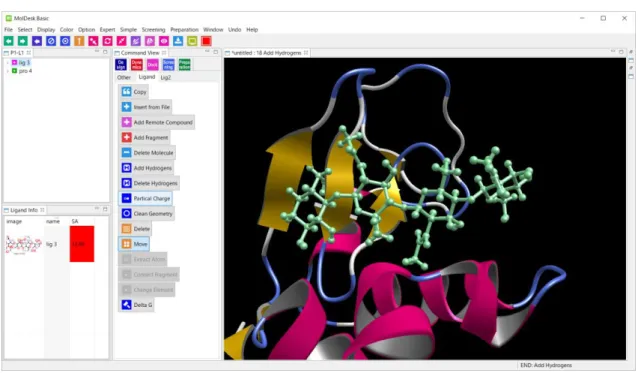Select the Dynamics mode icon in Command View
638x373 pixels.
coord(137,64)
